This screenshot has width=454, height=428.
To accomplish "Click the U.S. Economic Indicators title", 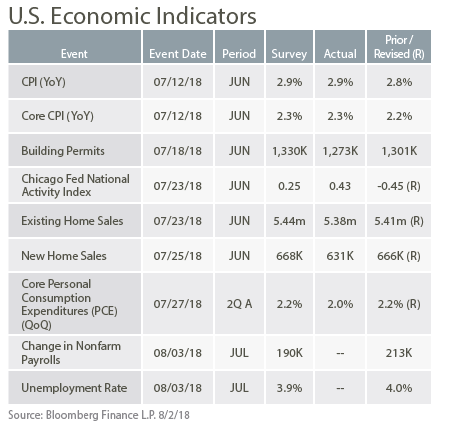I will click(132, 15).
